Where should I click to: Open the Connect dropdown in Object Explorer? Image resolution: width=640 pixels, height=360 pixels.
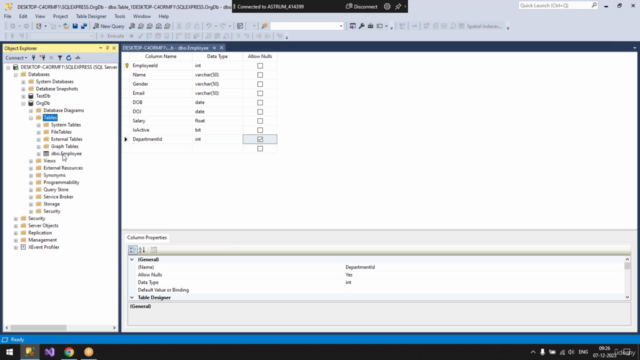(x=16, y=58)
